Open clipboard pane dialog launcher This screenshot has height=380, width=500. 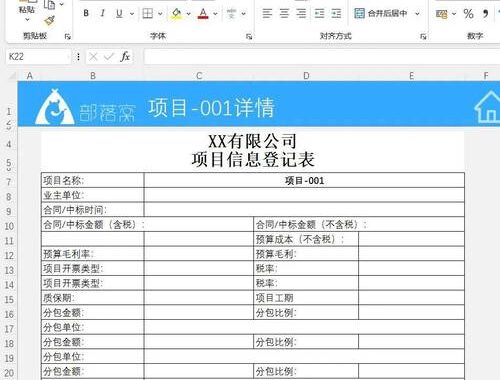68,36
